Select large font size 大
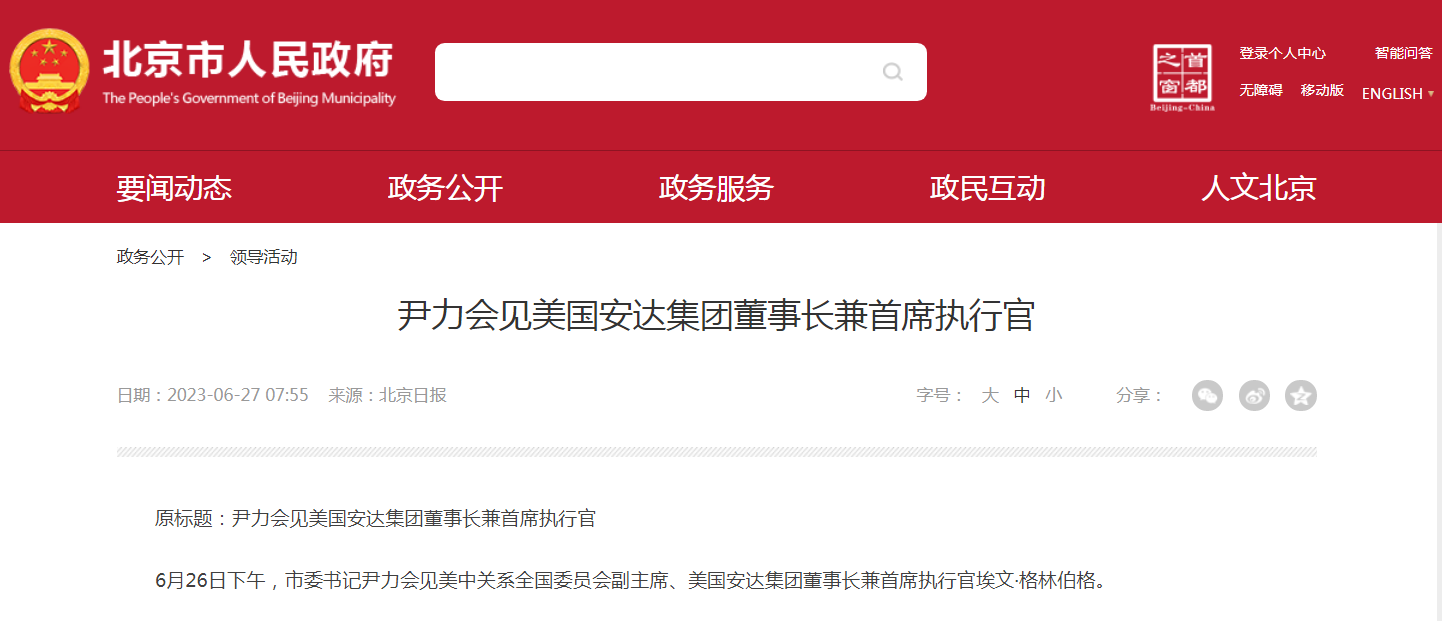The image size is (1442, 621). pyautogui.click(x=990, y=395)
